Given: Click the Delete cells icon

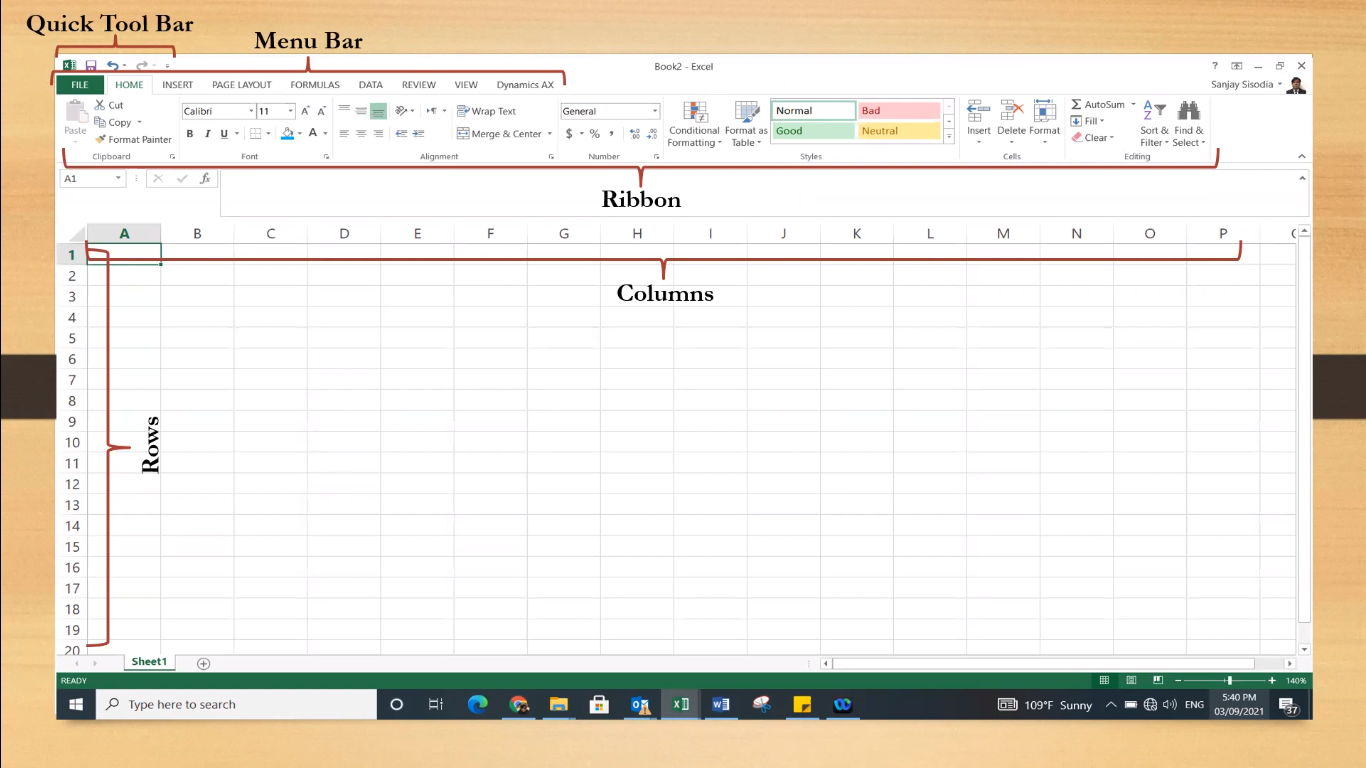Looking at the screenshot, I should click(x=1011, y=112).
